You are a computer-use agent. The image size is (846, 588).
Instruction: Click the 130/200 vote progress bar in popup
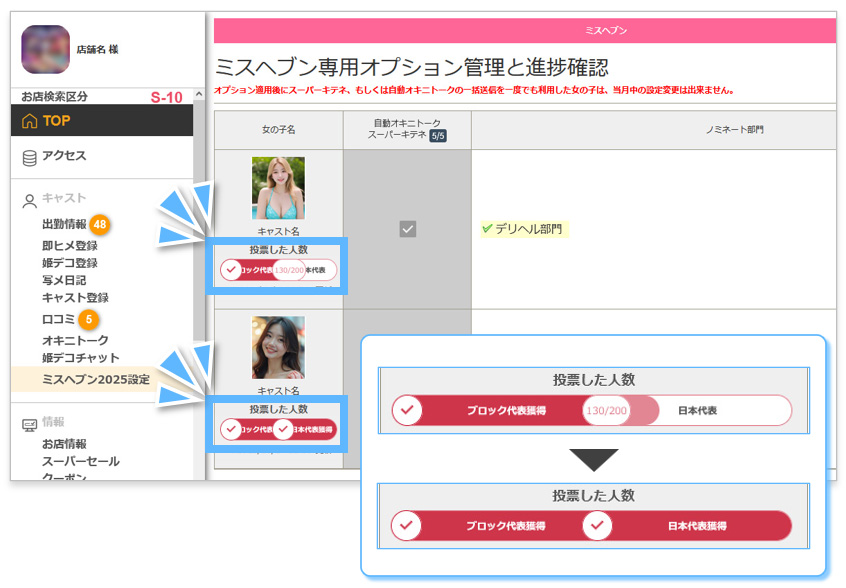point(606,411)
